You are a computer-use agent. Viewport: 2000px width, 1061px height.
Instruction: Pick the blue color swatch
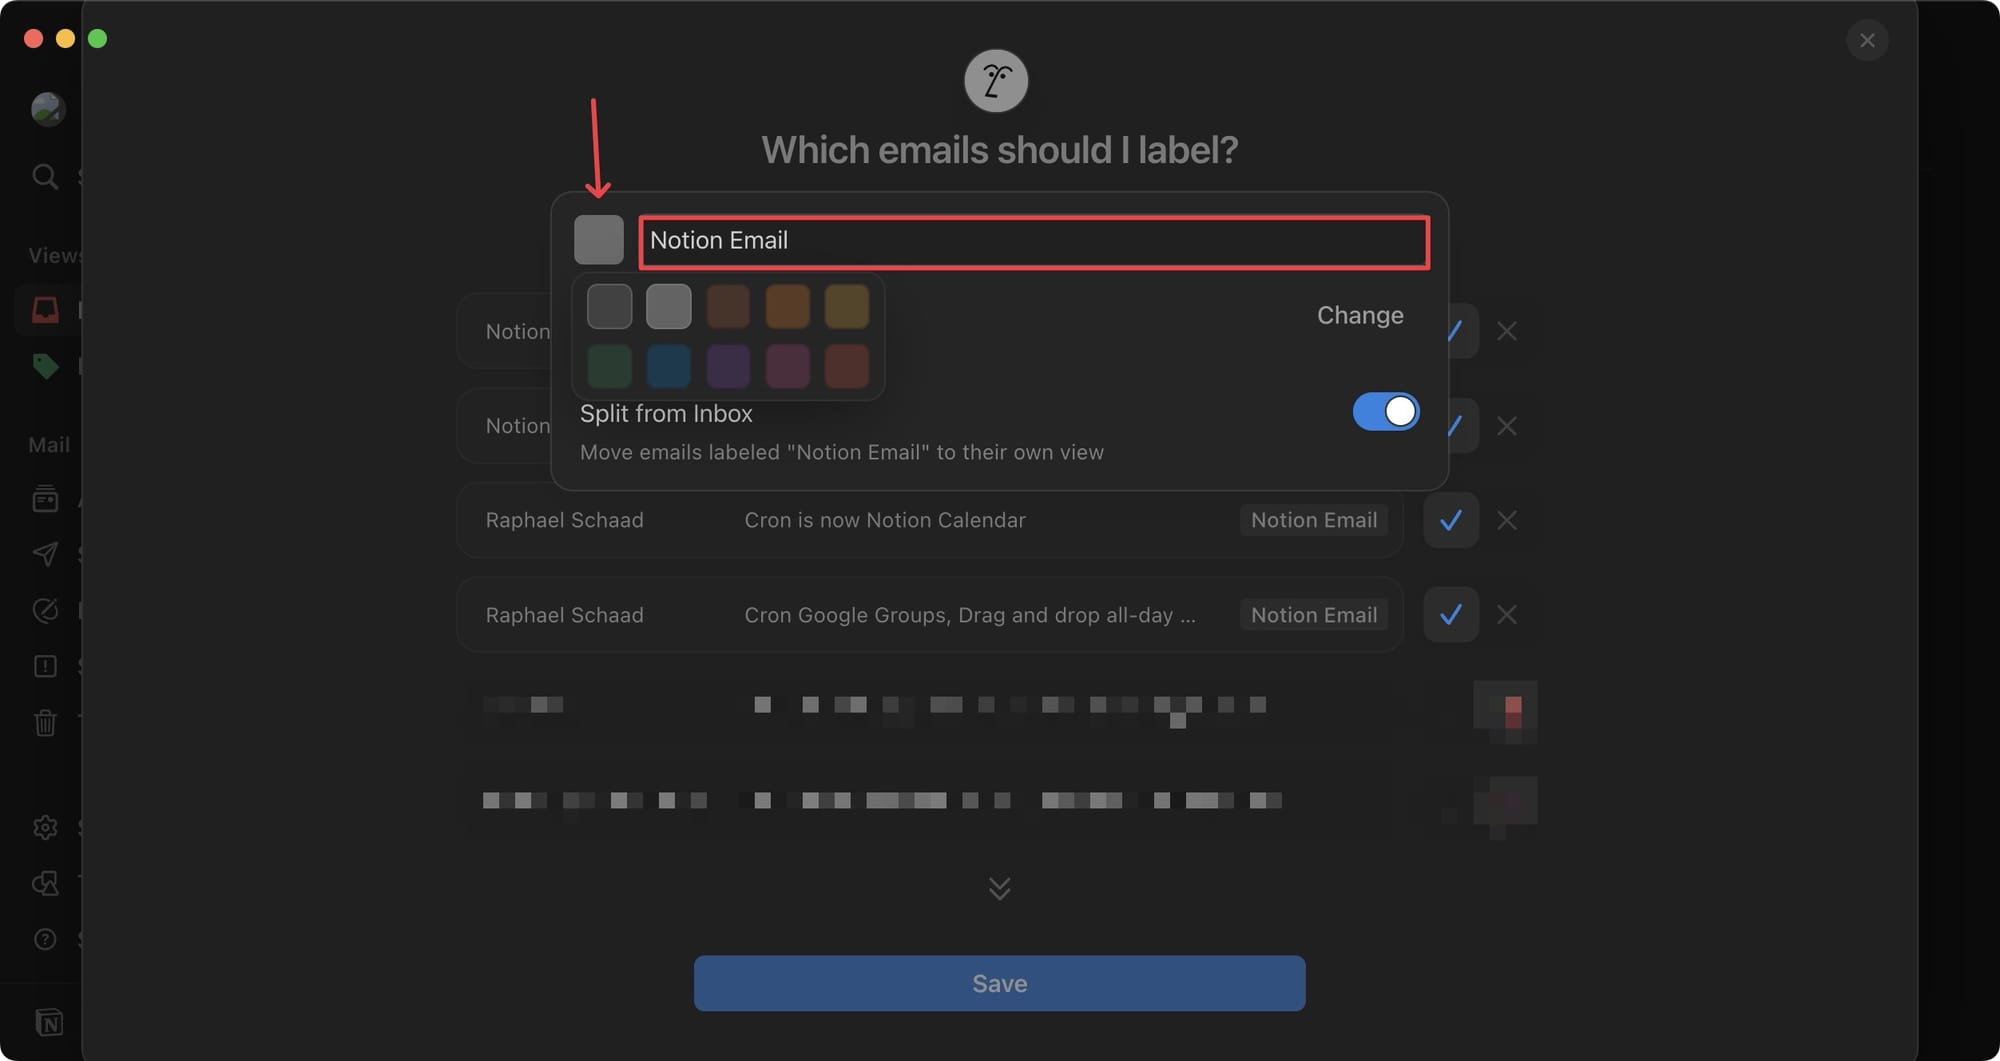tap(669, 366)
